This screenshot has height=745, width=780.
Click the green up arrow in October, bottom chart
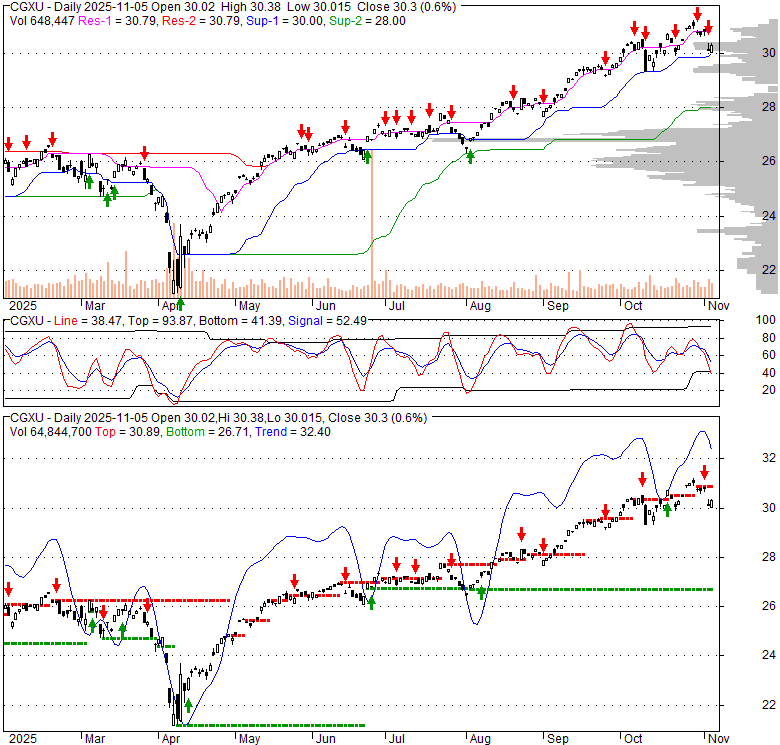667,510
